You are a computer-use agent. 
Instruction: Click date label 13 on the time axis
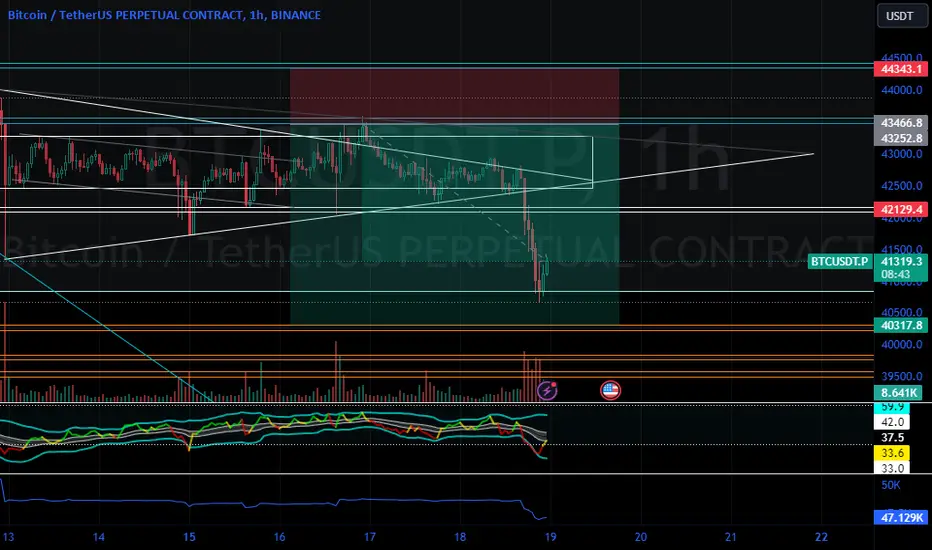tap(8, 537)
